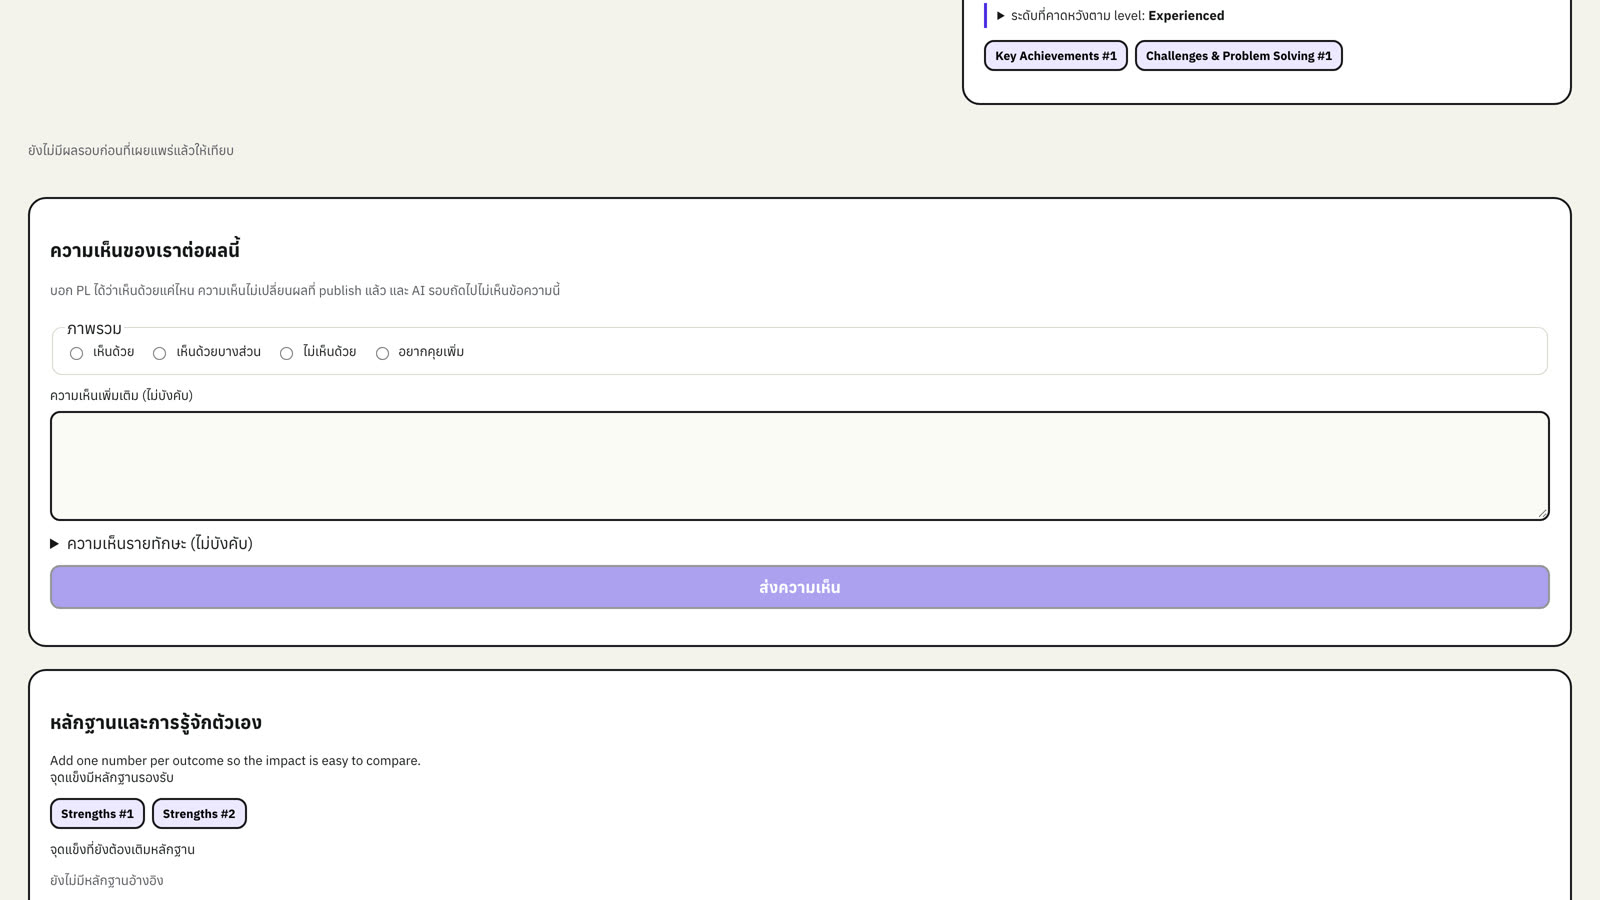
Task: Click the ส่งความเห็น submit button
Action: coord(800,587)
